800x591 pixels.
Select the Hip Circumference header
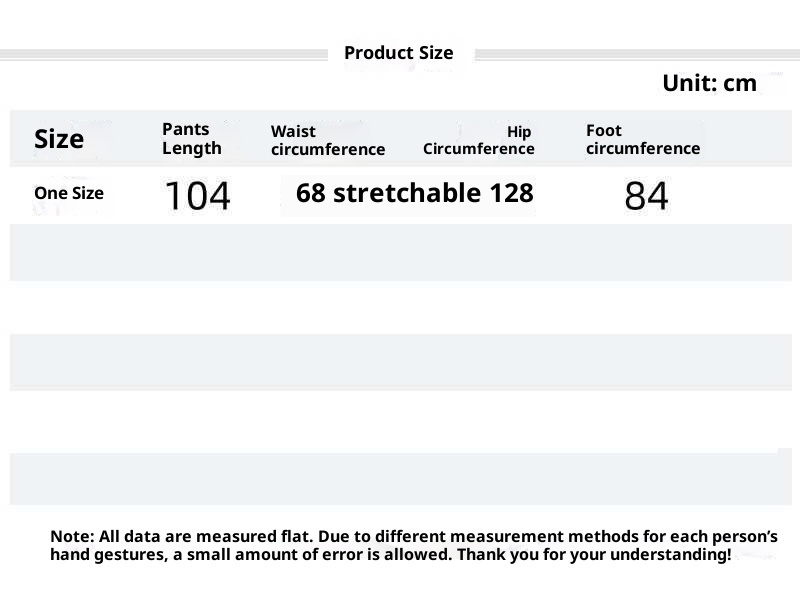tap(479, 141)
